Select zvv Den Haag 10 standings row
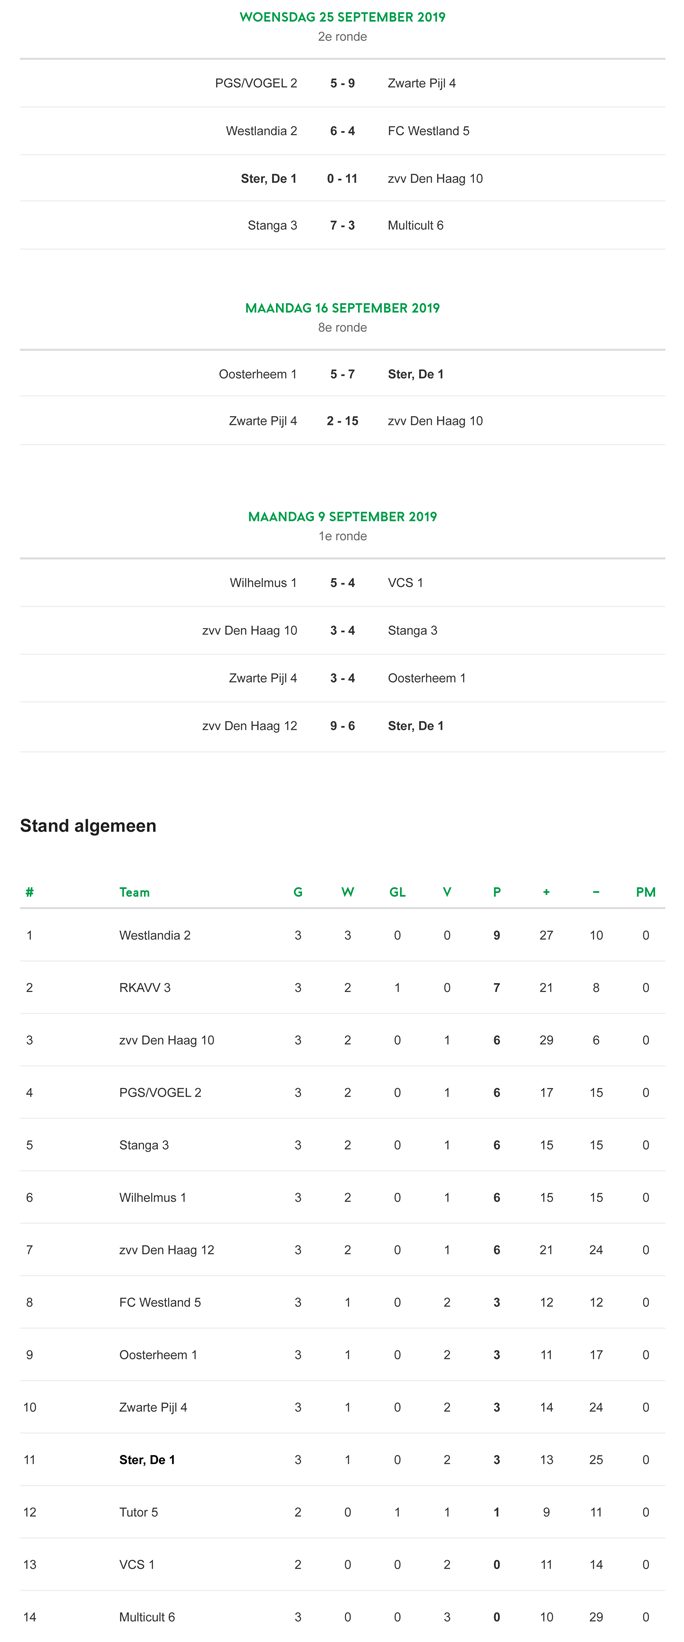This screenshot has width=684, height=1642. point(342,1040)
